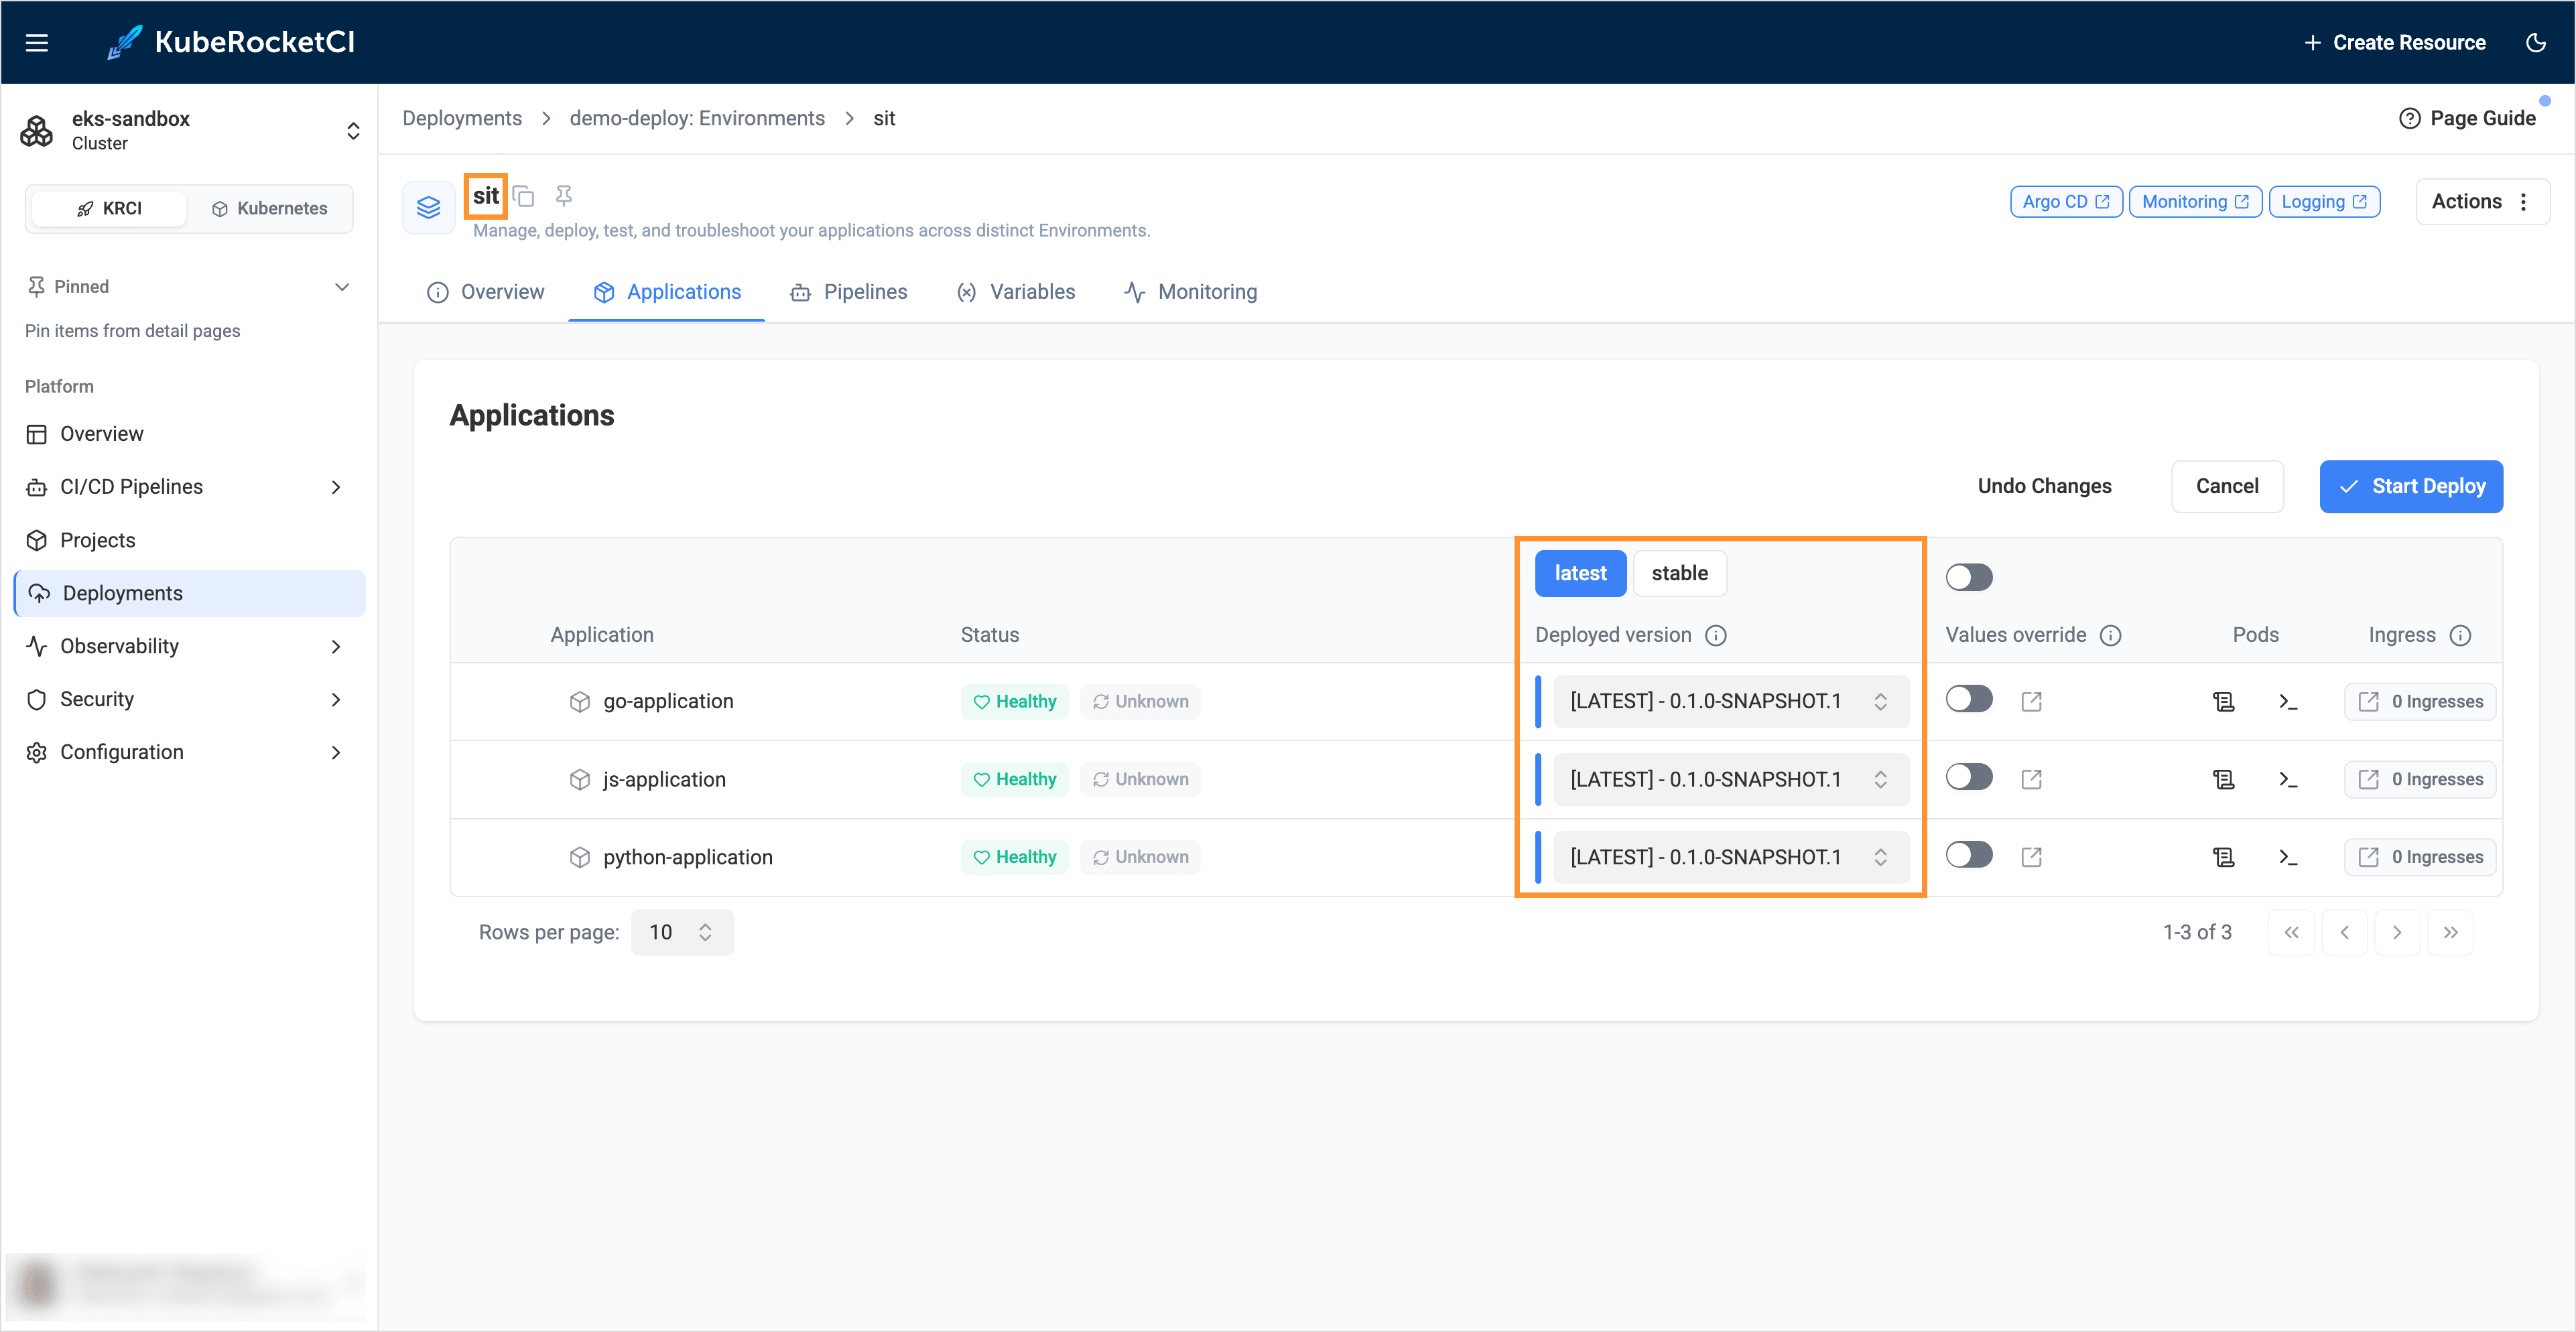Open go-application deployed version dropdown
This screenshot has width=2576, height=1332.
pyautogui.click(x=1730, y=701)
